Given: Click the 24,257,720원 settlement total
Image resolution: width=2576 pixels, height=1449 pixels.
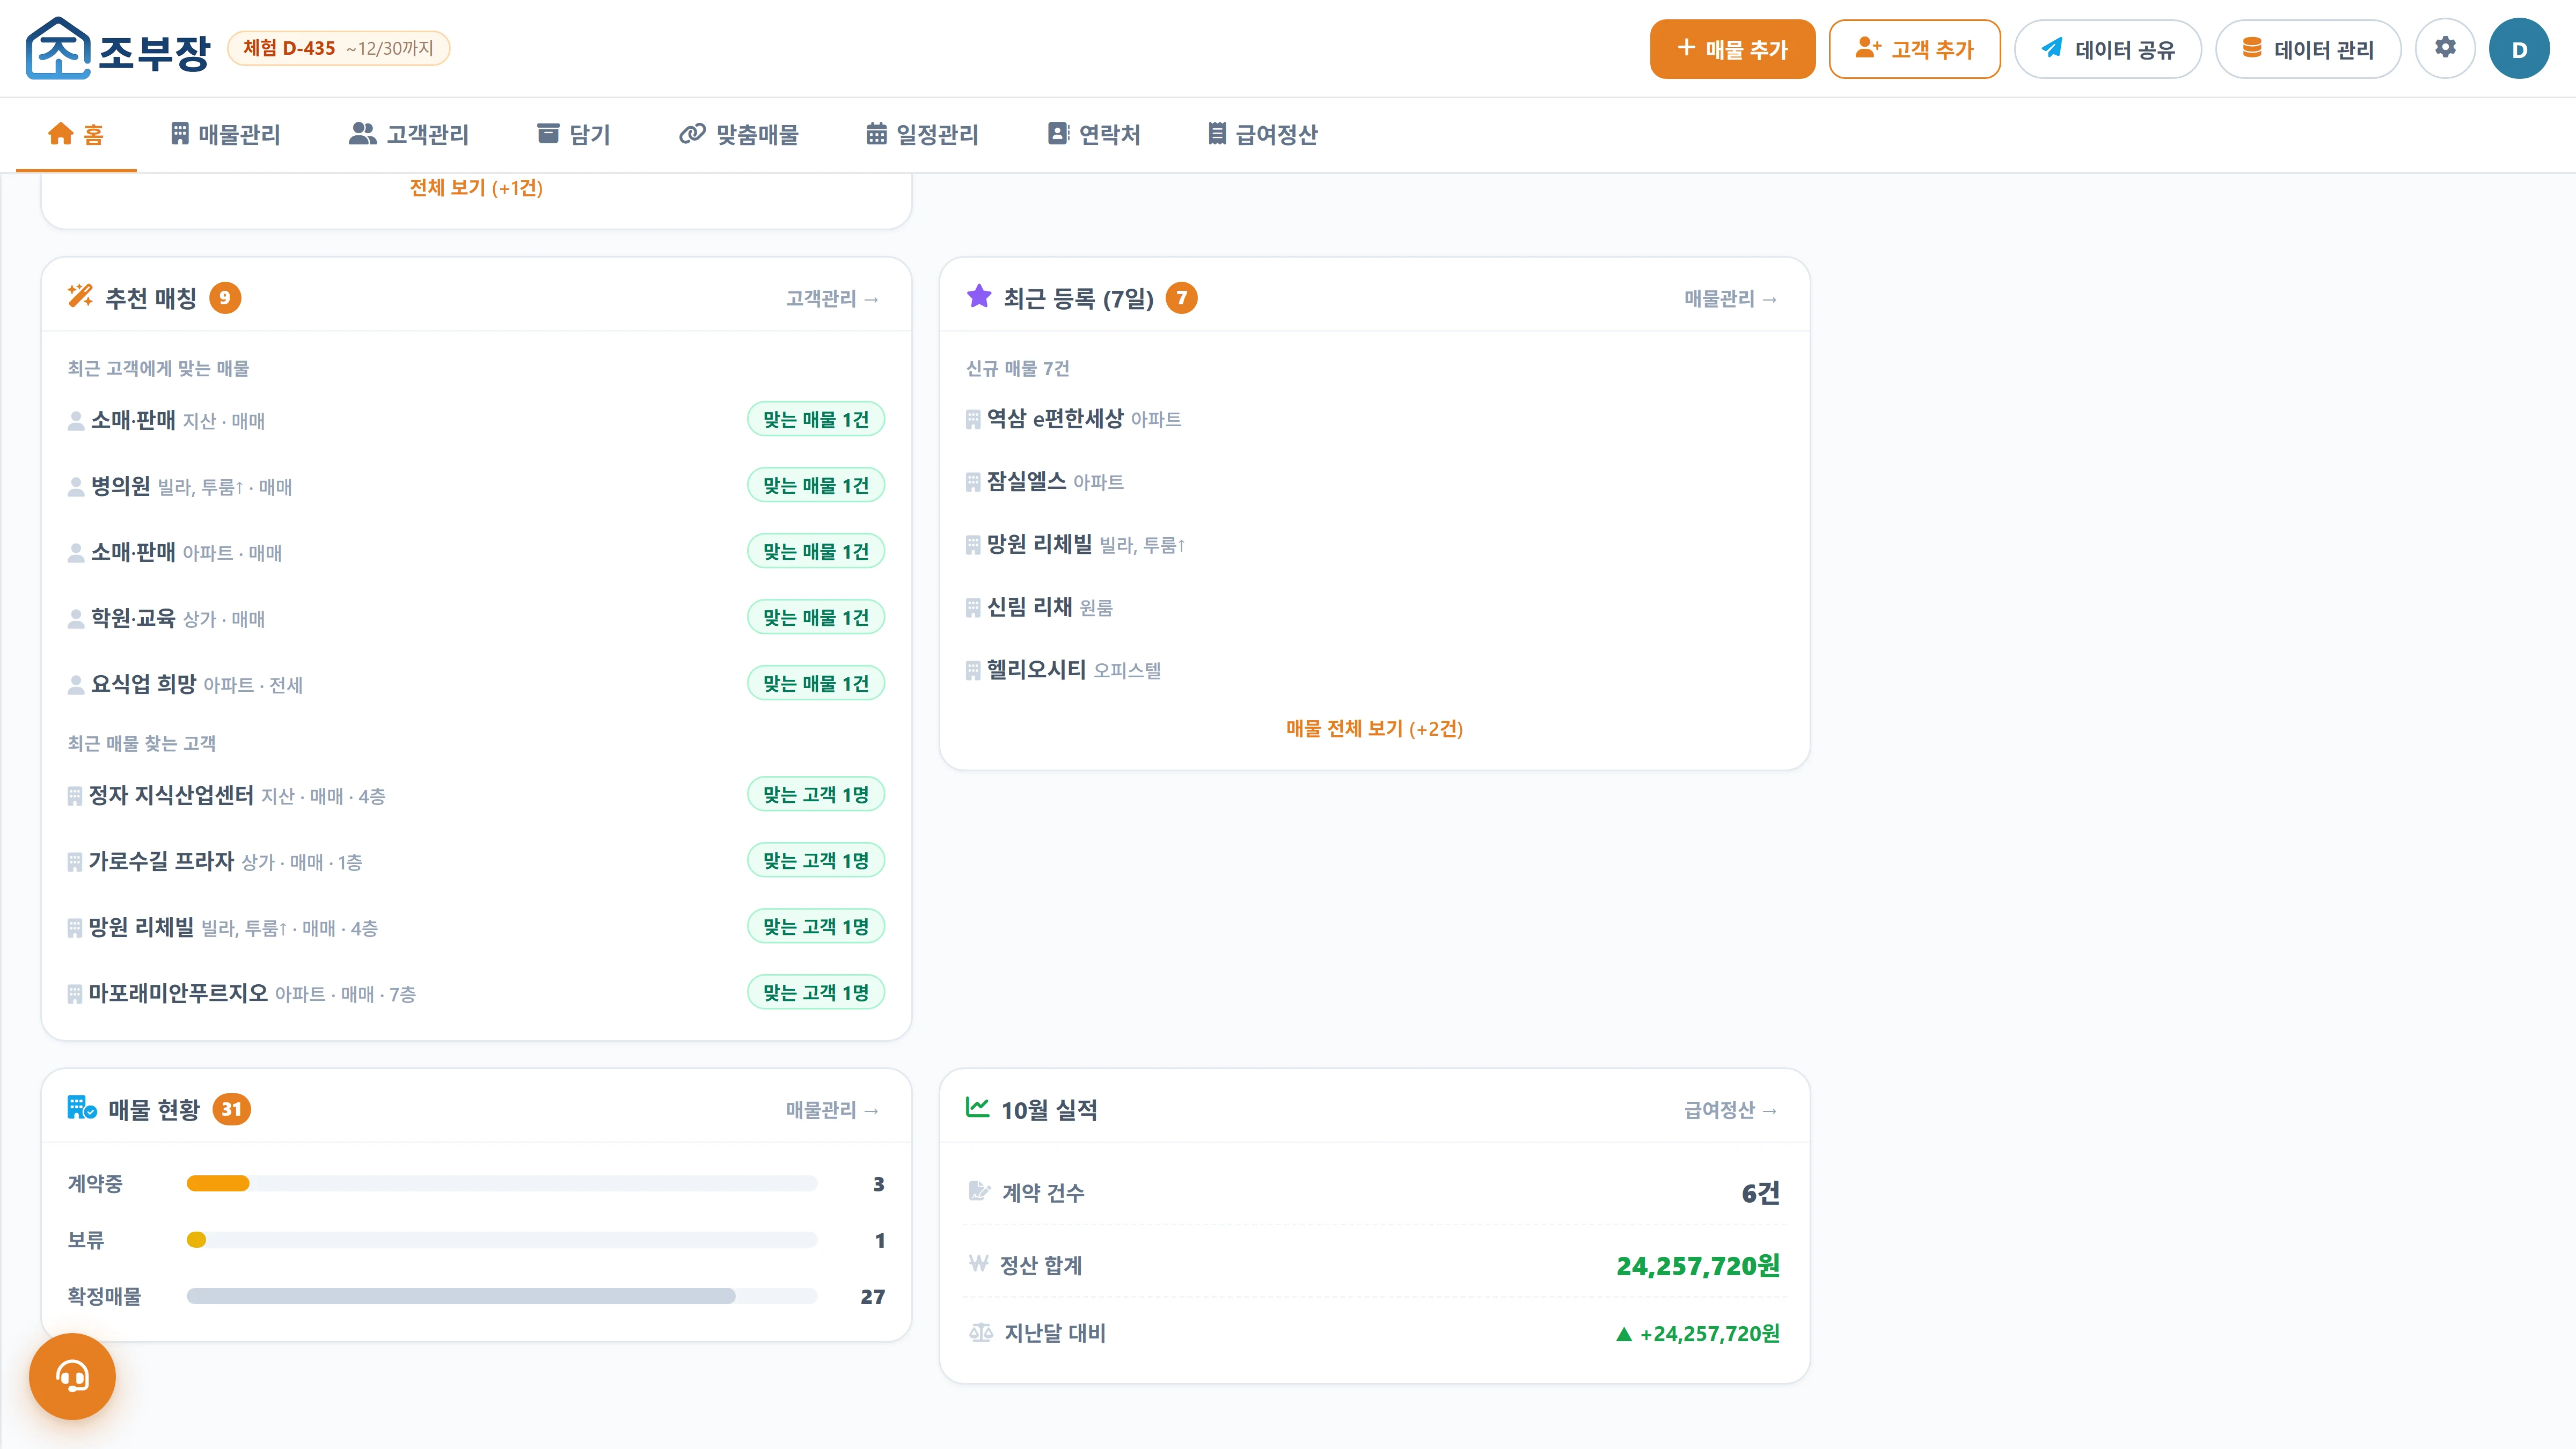Looking at the screenshot, I should pyautogui.click(x=1698, y=1266).
